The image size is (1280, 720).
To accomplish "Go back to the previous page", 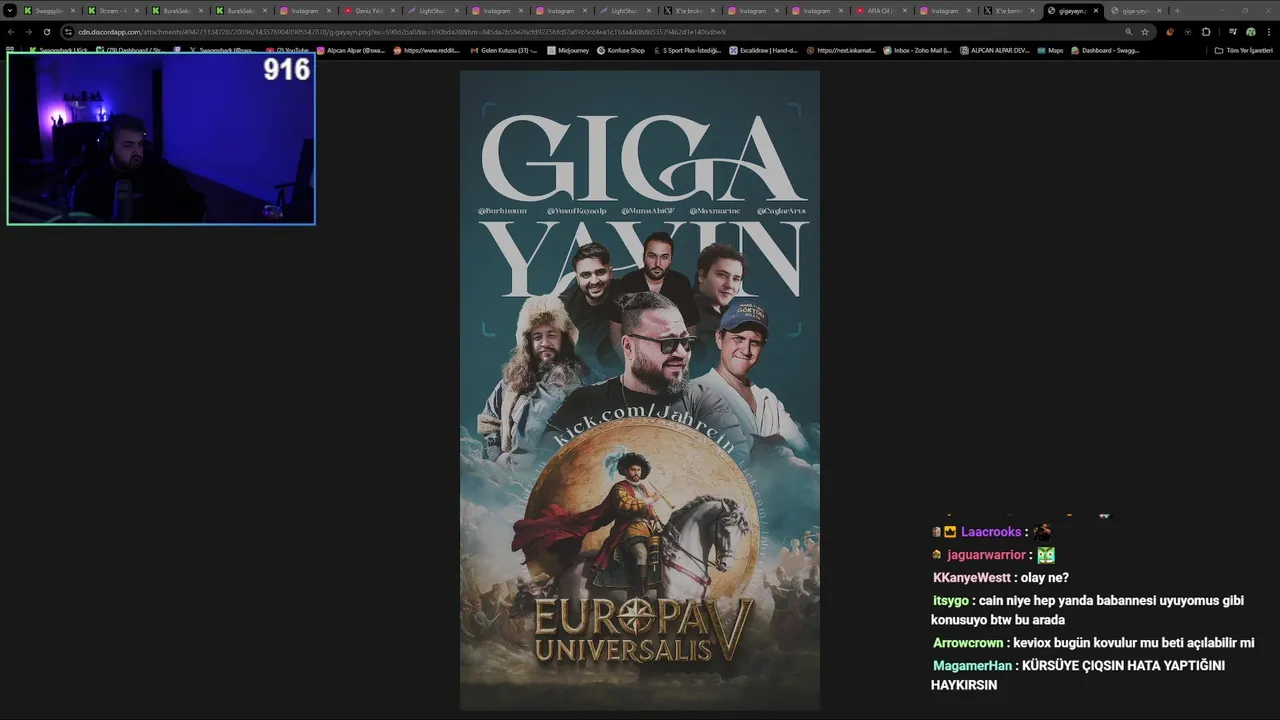I will pyautogui.click(x=11, y=32).
